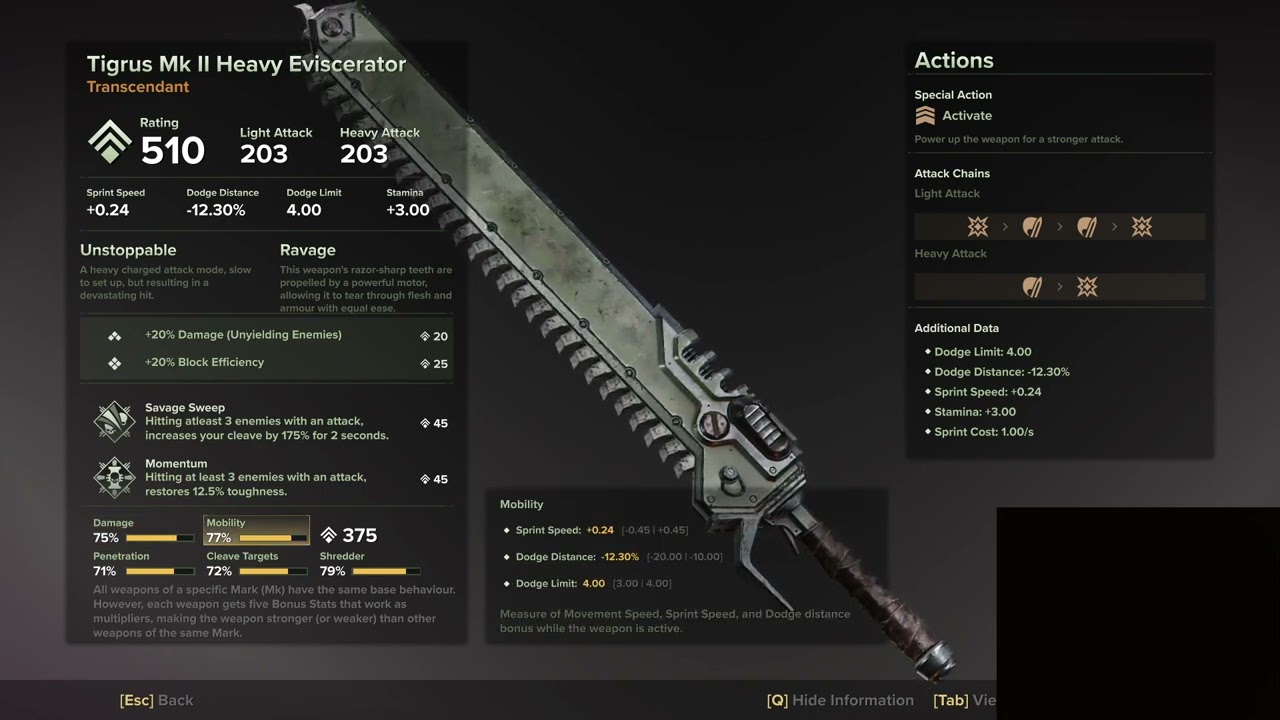
Task: Click perk icon beside Block Efficiency
Action: [115, 363]
